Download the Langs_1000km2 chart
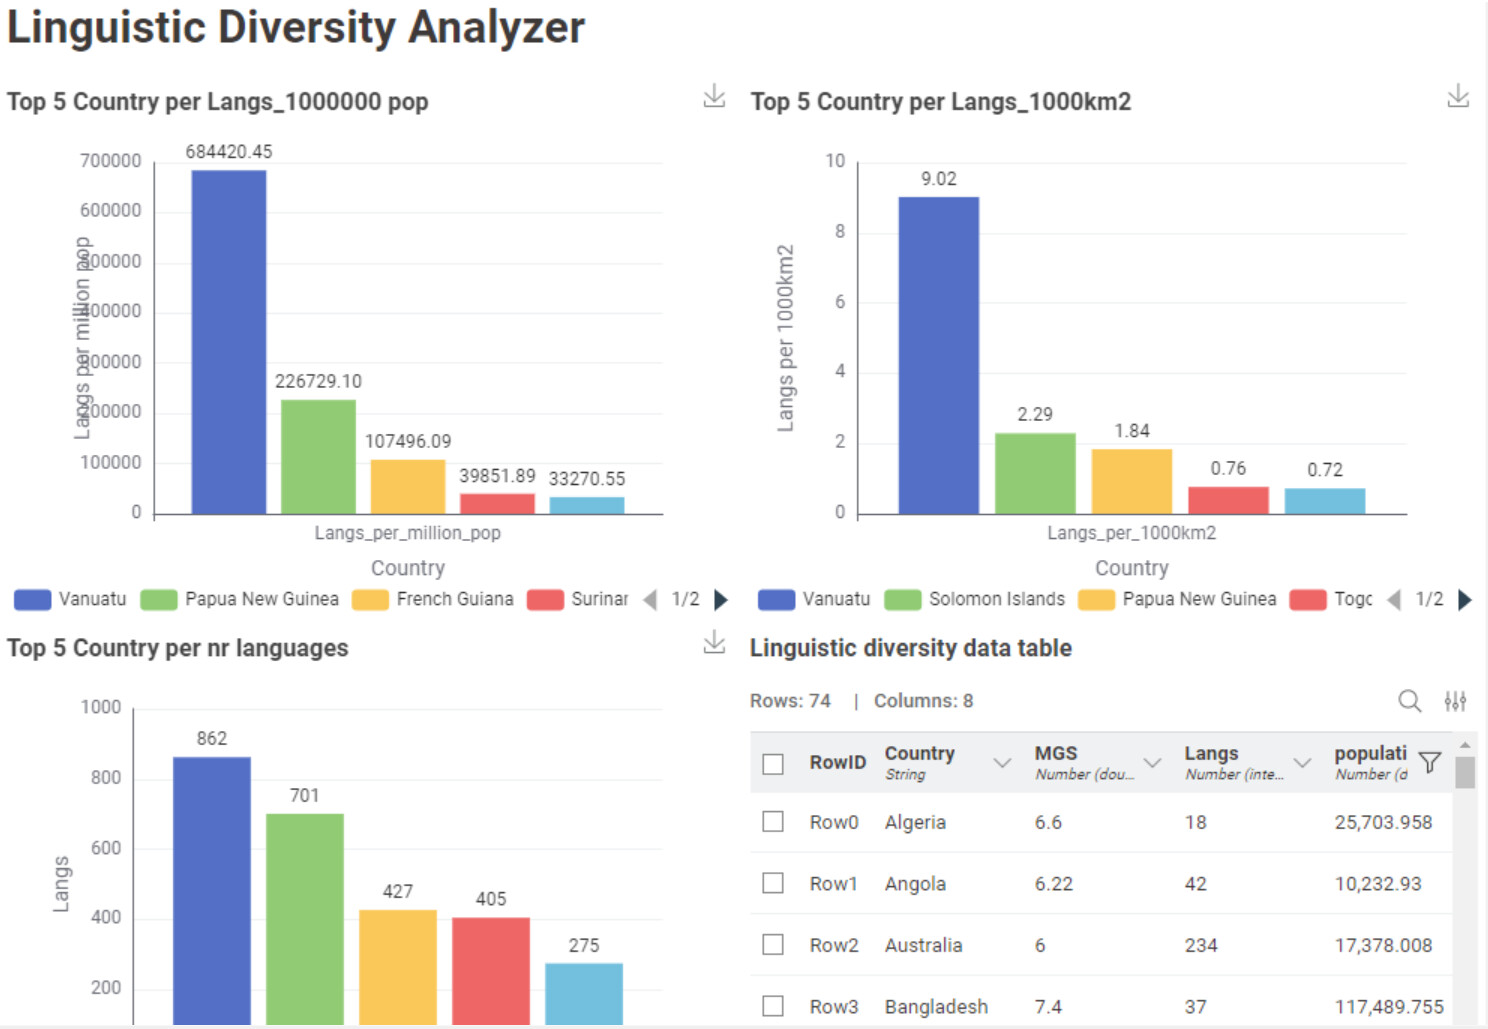Image resolution: width=1488 pixels, height=1029 pixels. 1458,96
